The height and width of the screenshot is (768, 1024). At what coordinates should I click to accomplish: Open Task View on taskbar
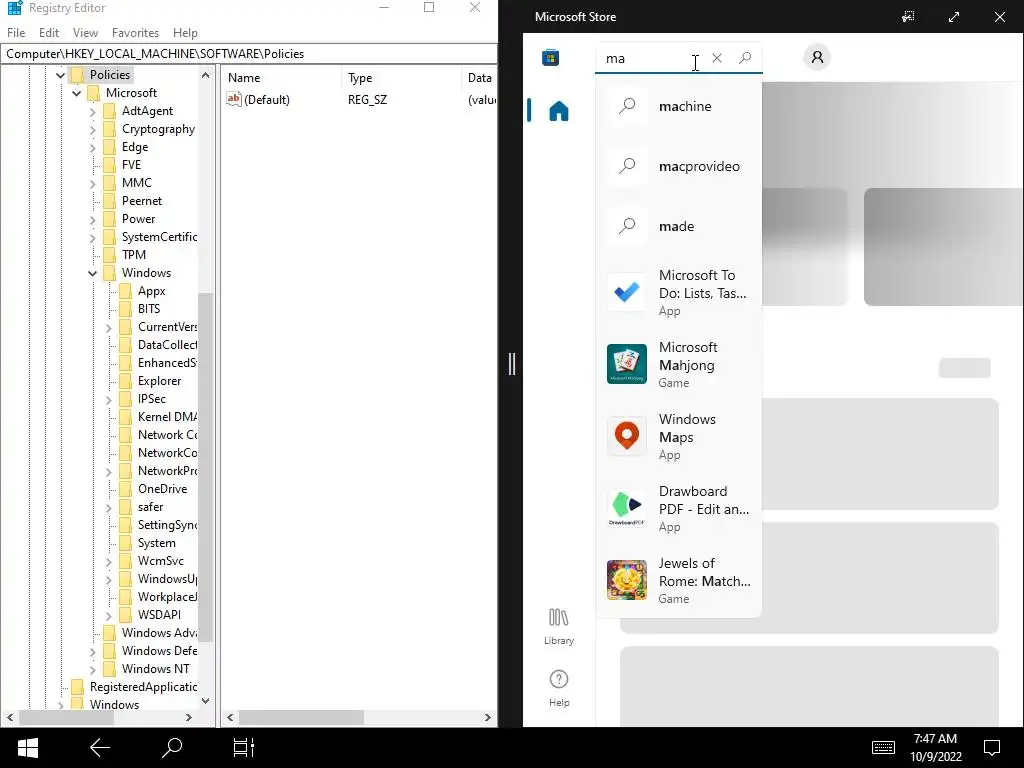click(244, 748)
